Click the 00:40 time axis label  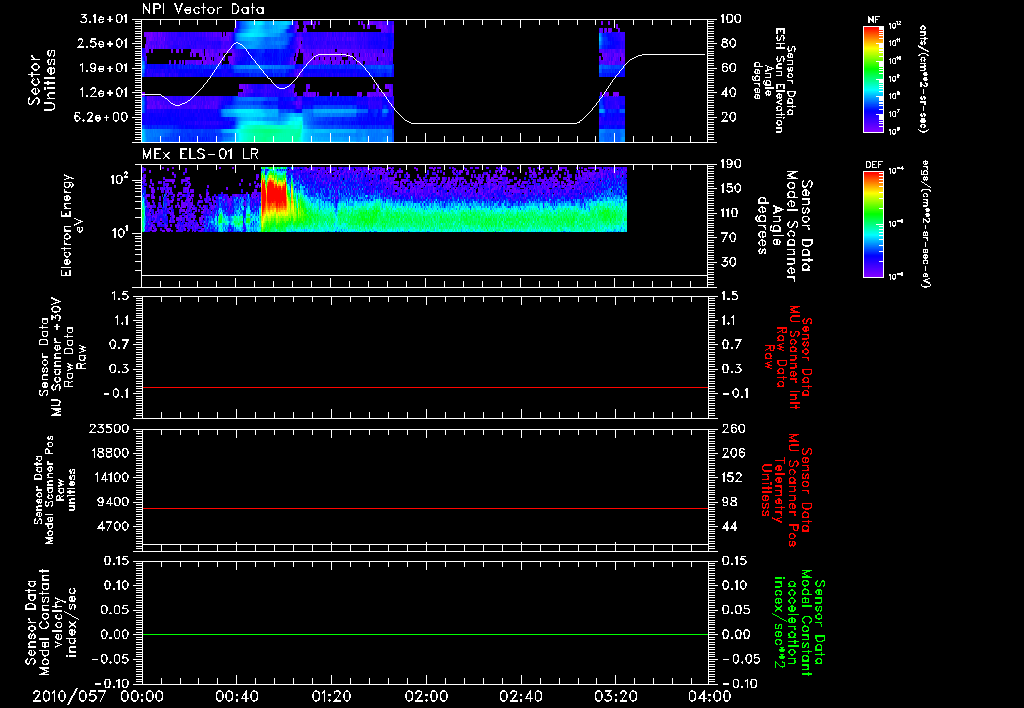coord(236,696)
